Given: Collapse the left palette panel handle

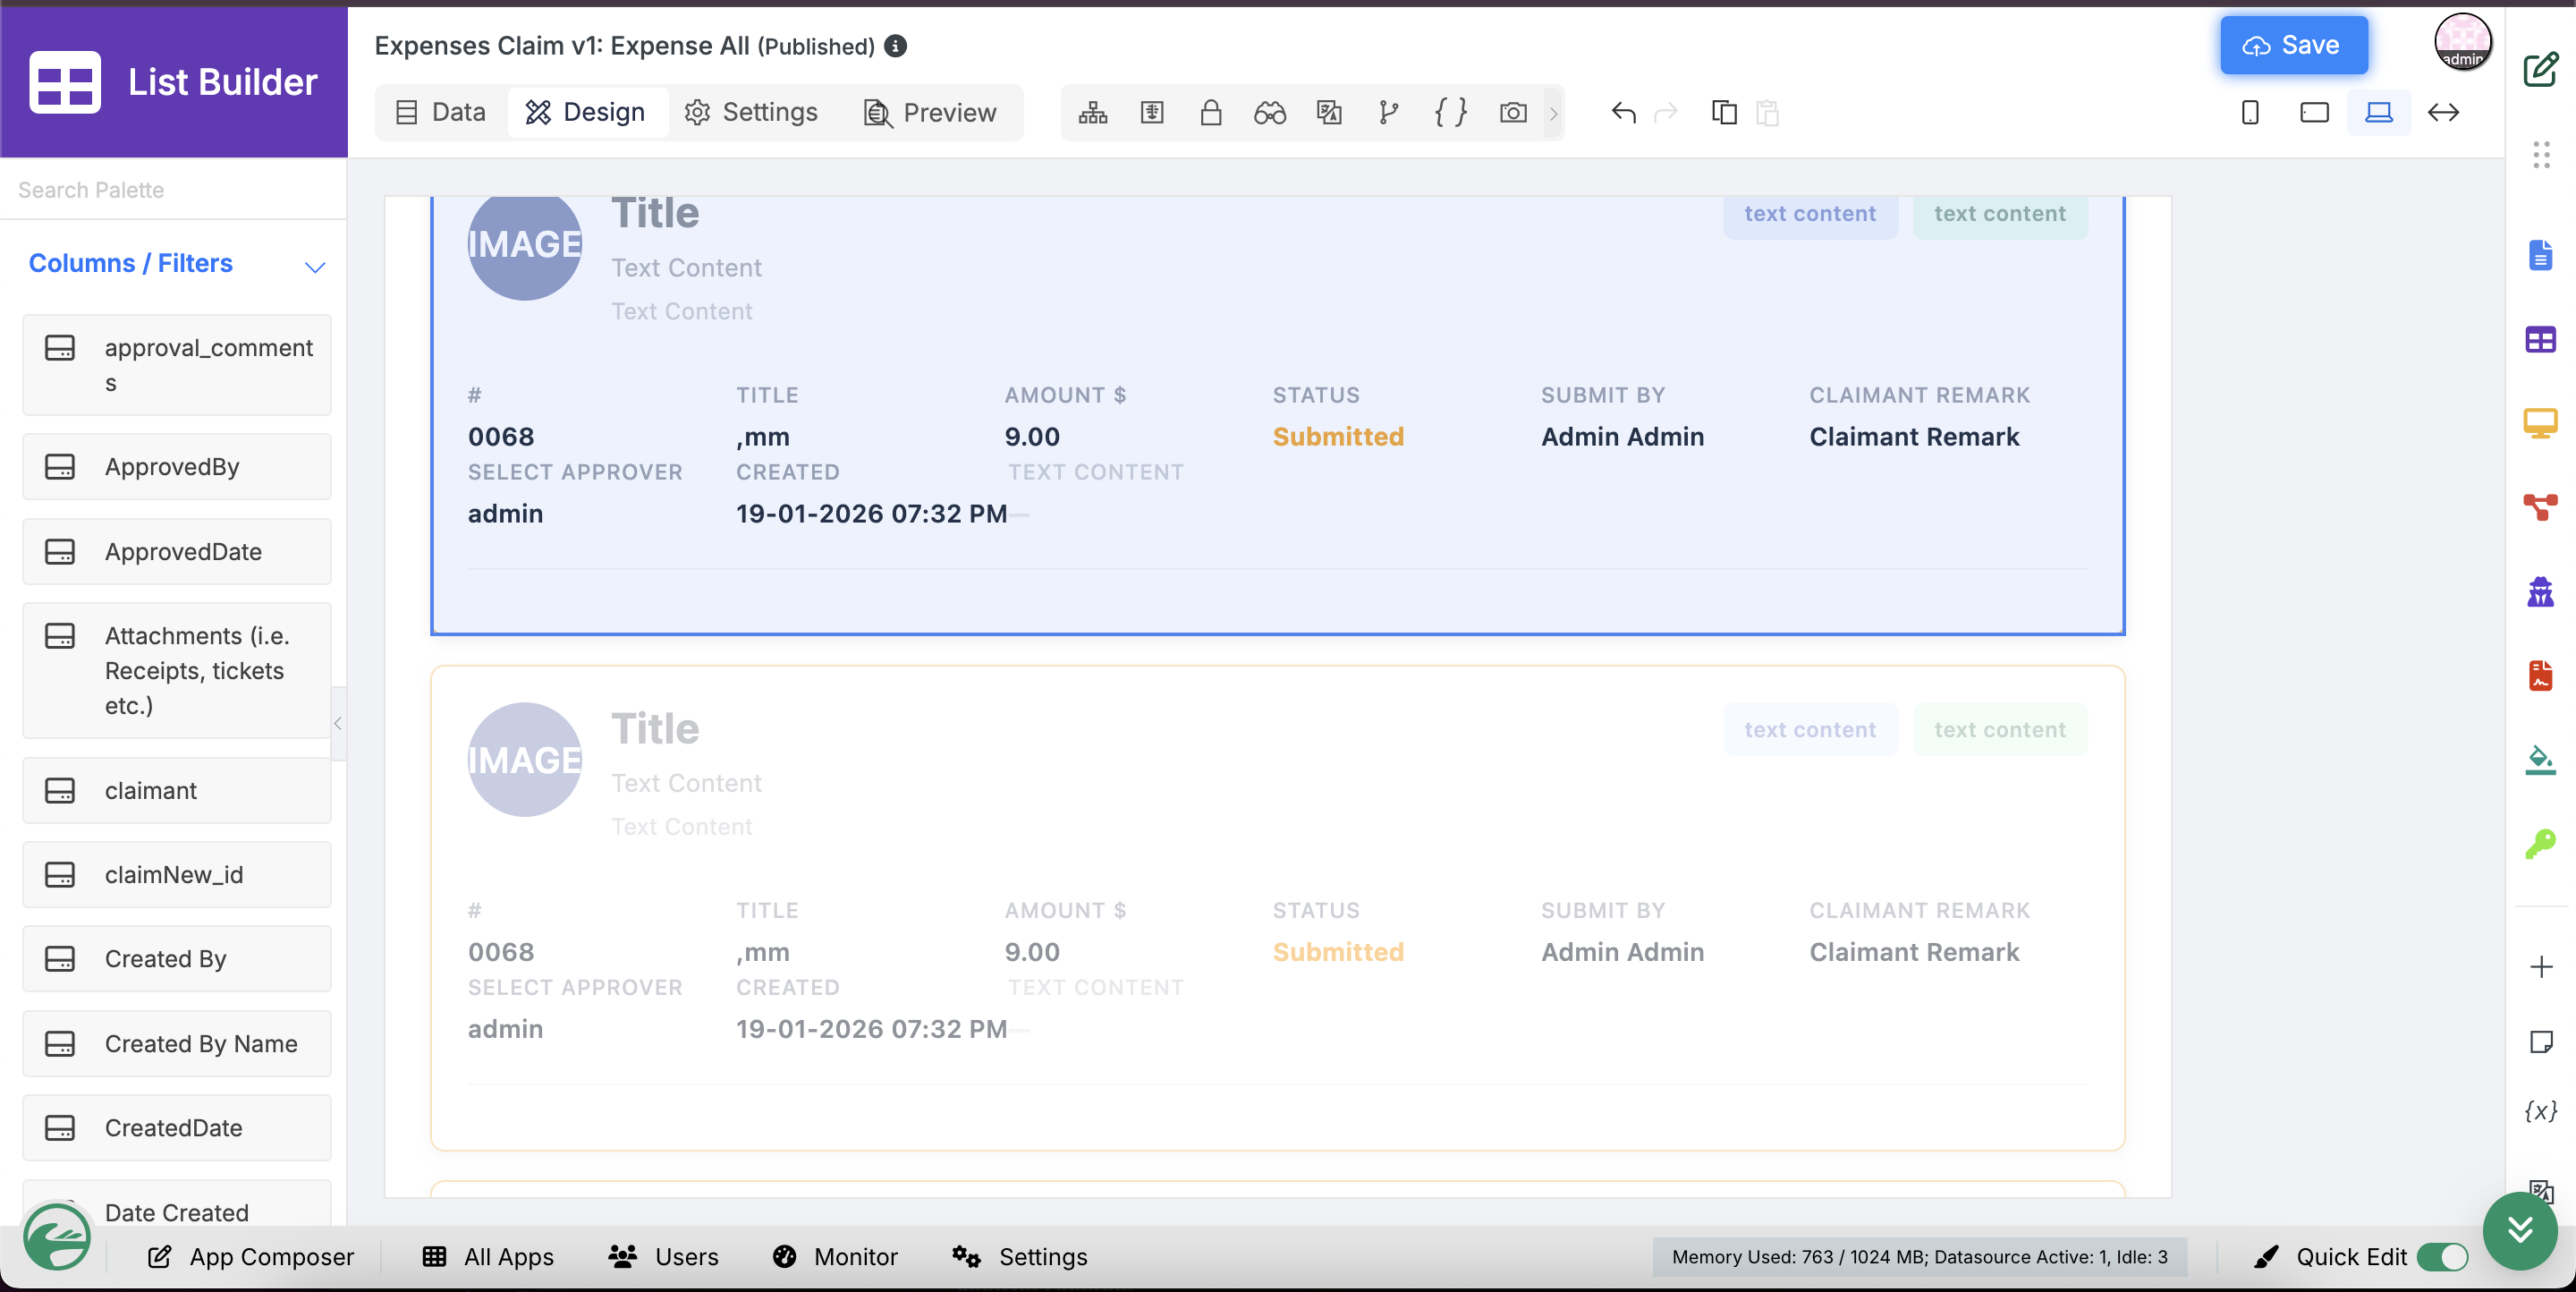Looking at the screenshot, I should point(338,723).
